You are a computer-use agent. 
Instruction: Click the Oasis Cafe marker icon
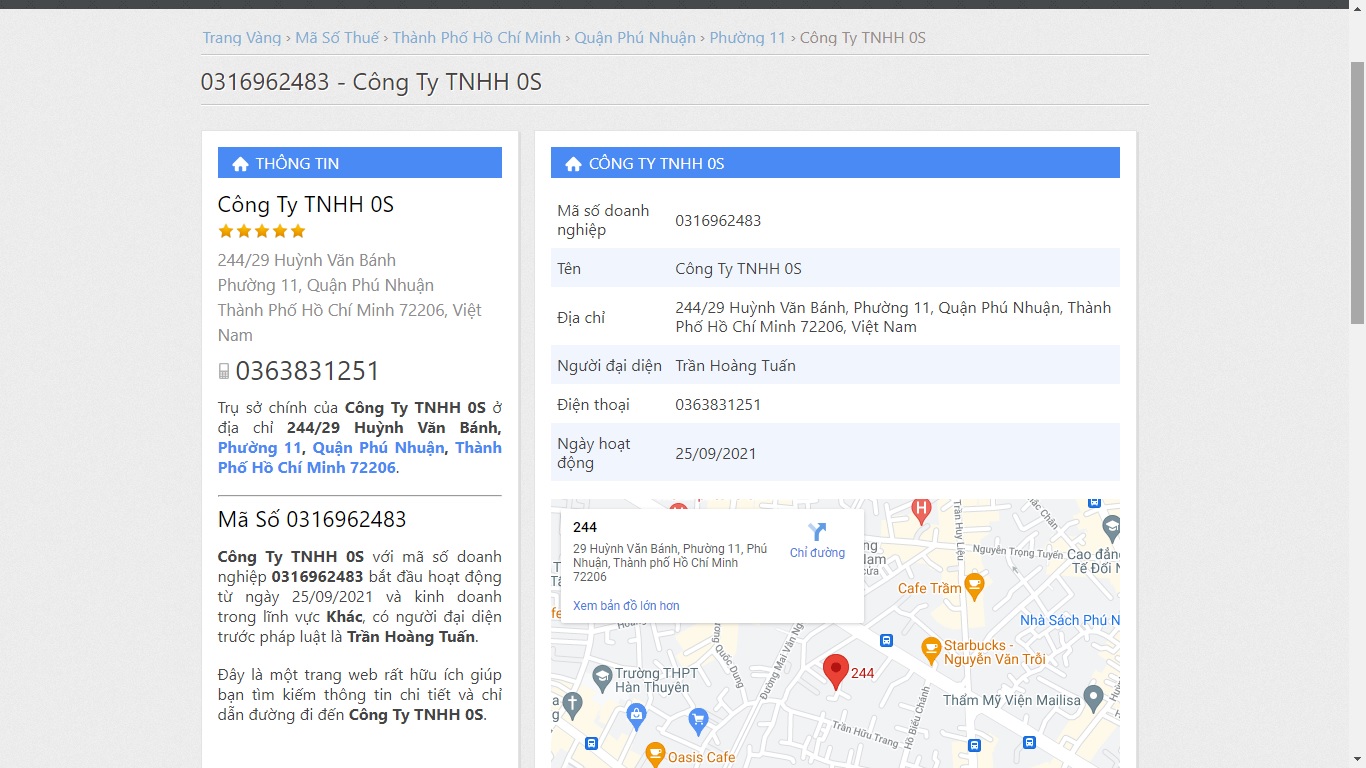[x=655, y=753]
